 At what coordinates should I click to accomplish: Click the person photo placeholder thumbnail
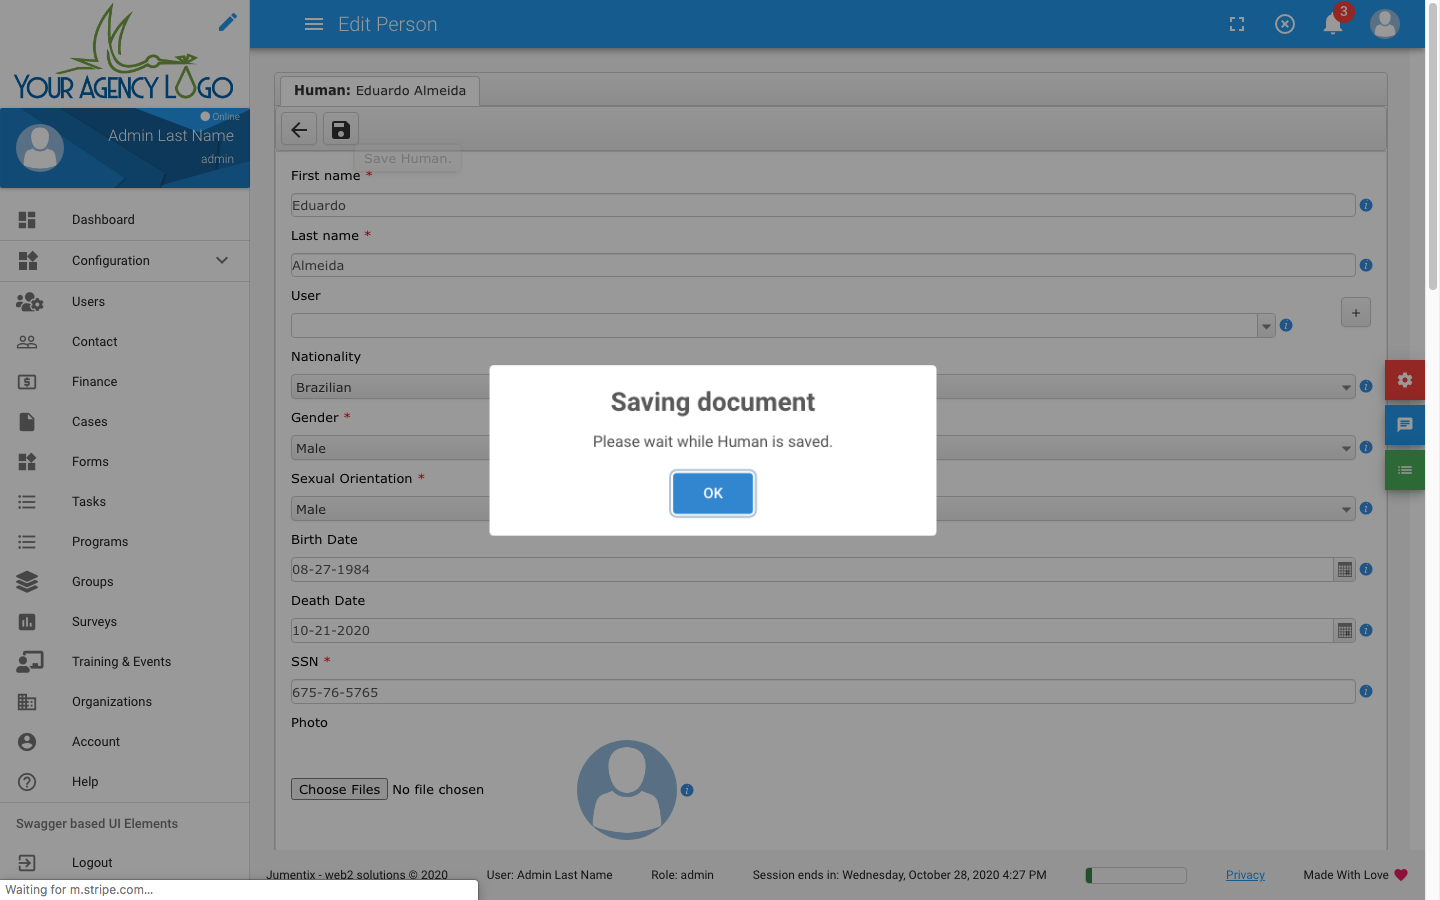point(627,789)
